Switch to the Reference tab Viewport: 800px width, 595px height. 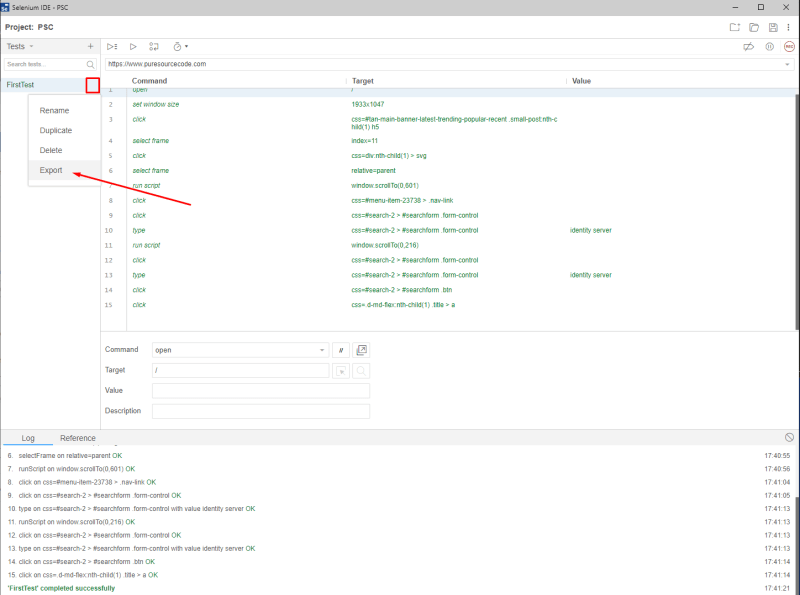78,438
